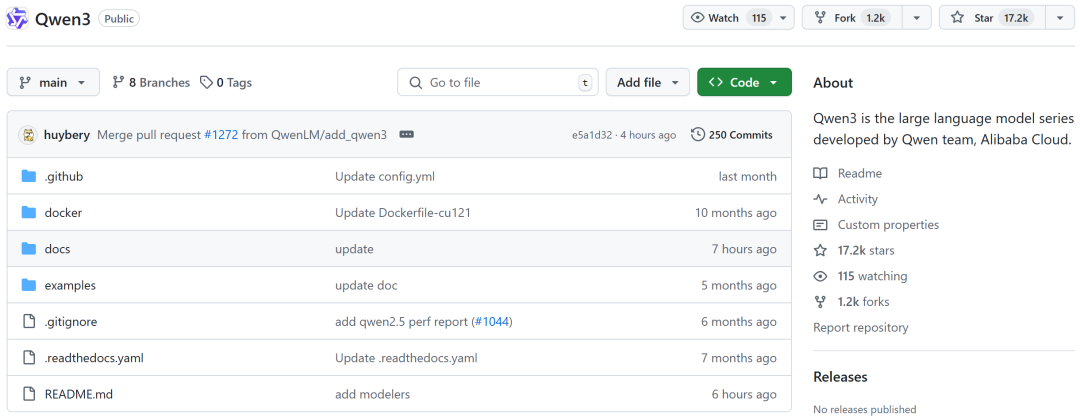View the 0 Tags link
This screenshot has height=418, width=1080.
coord(226,83)
